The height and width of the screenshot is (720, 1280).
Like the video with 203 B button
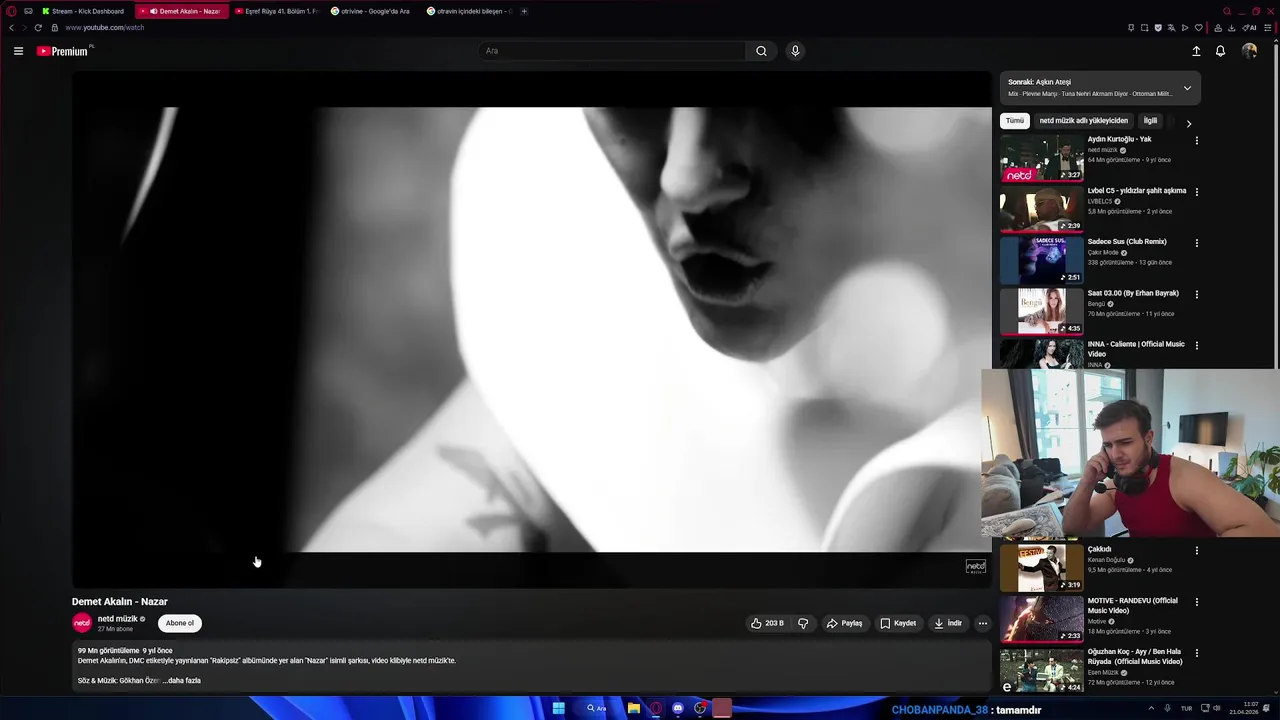pyautogui.click(x=767, y=623)
